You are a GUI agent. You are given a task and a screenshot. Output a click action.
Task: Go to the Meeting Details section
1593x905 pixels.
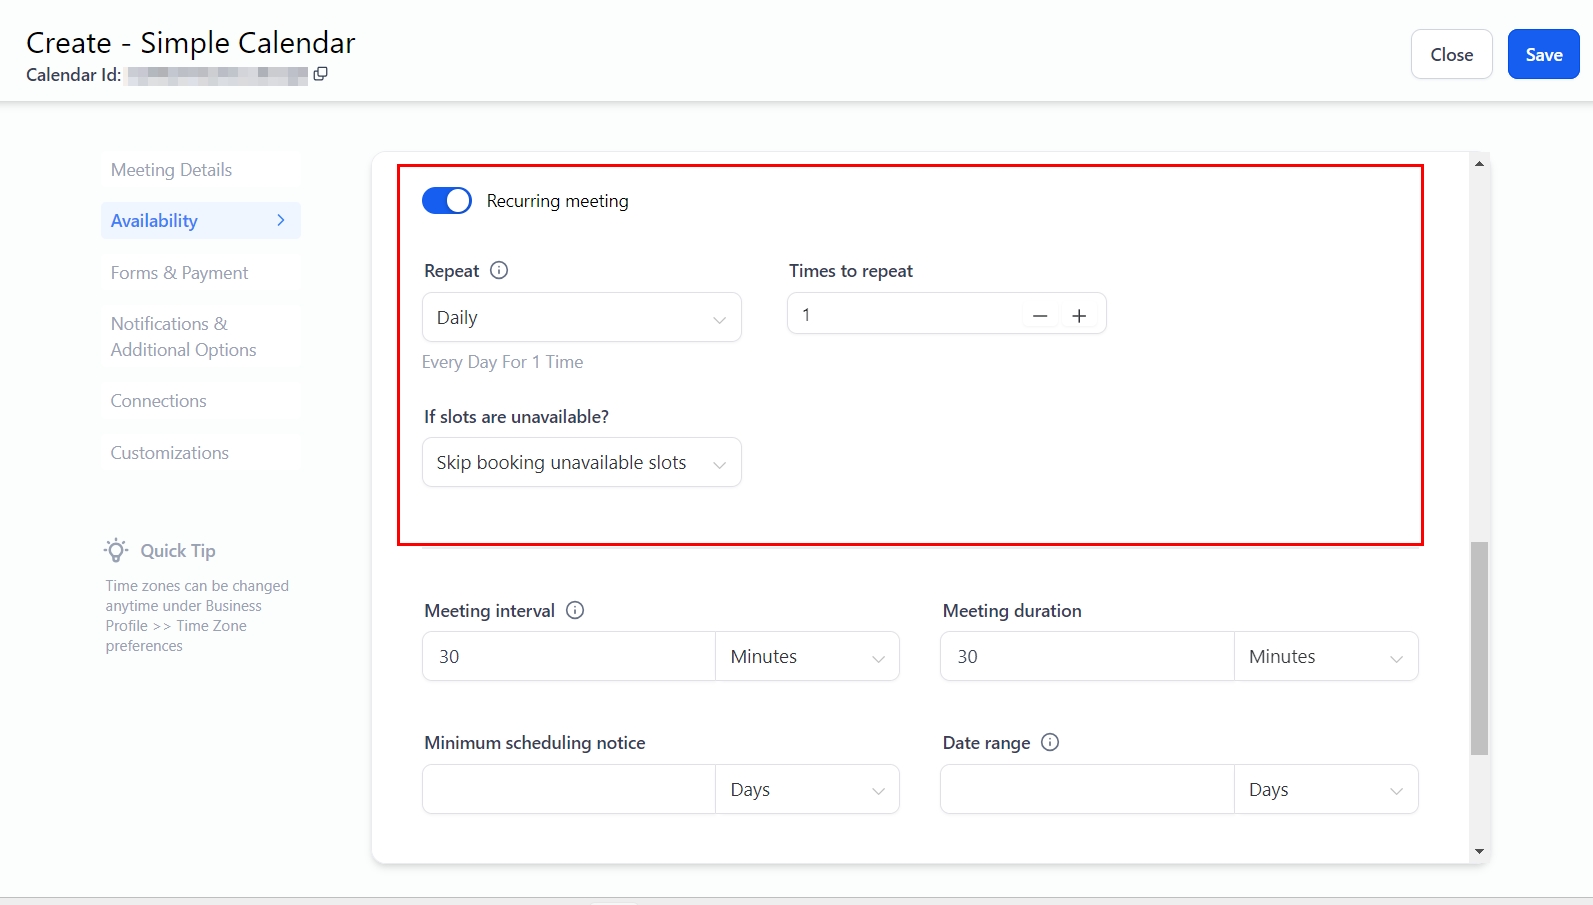(x=171, y=170)
